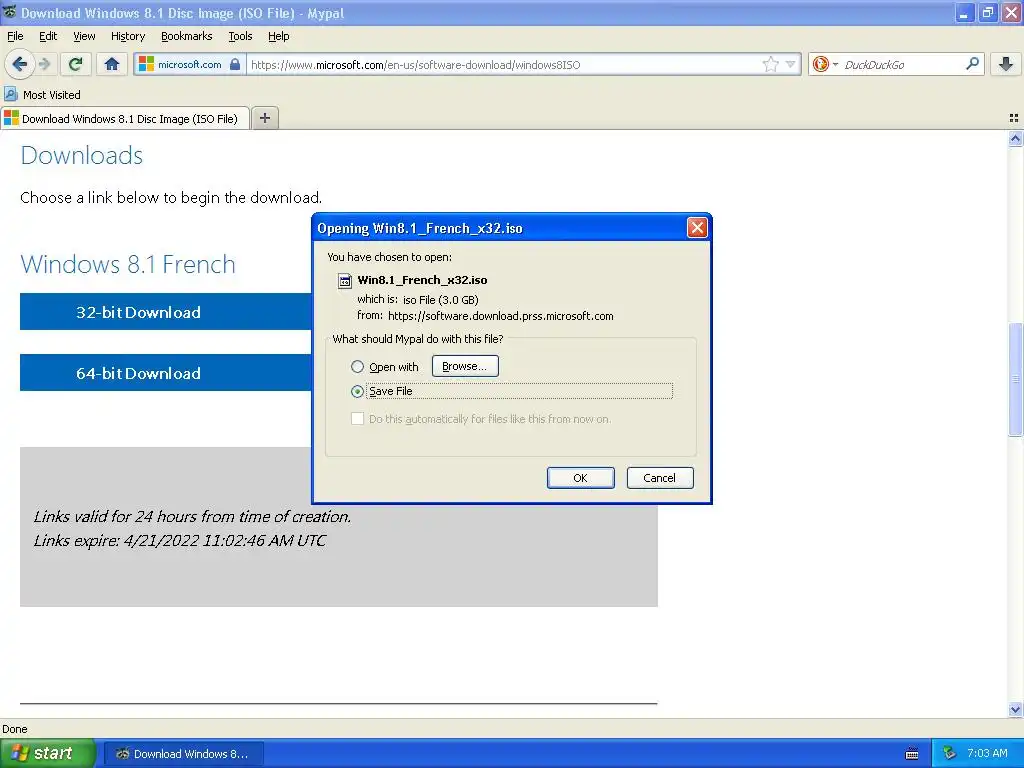Image resolution: width=1024 pixels, height=768 pixels.
Task: Open the View menu
Action: (84, 36)
